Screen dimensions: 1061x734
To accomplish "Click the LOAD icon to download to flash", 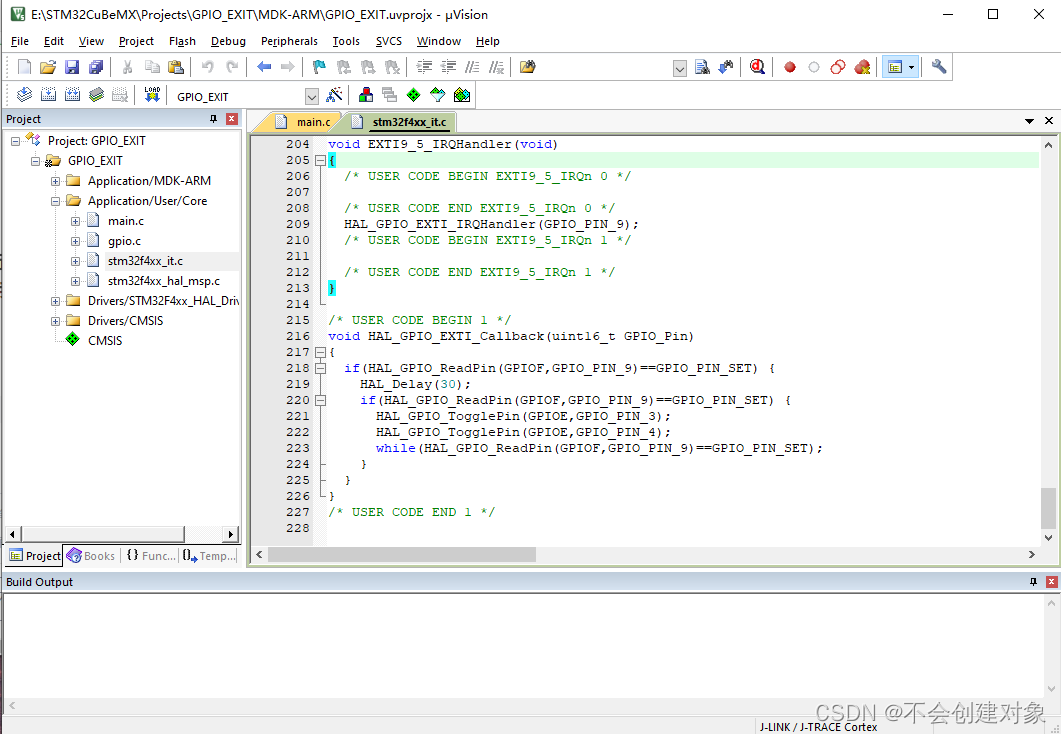I will coord(152,94).
